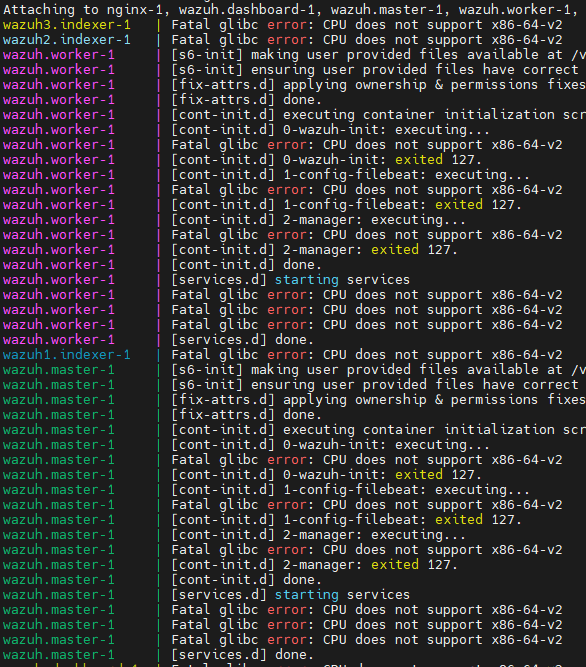Click the wazuh3.indexer-1 container name
586x667 pixels.
[x=67, y=25]
